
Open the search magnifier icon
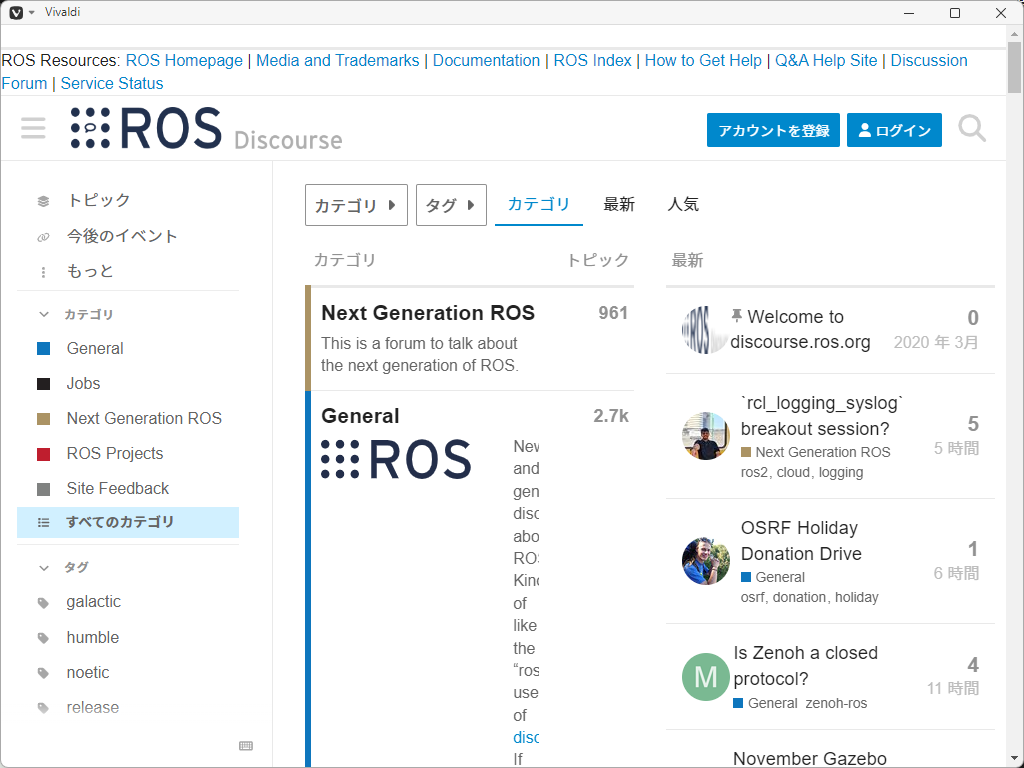pyautogui.click(x=972, y=129)
